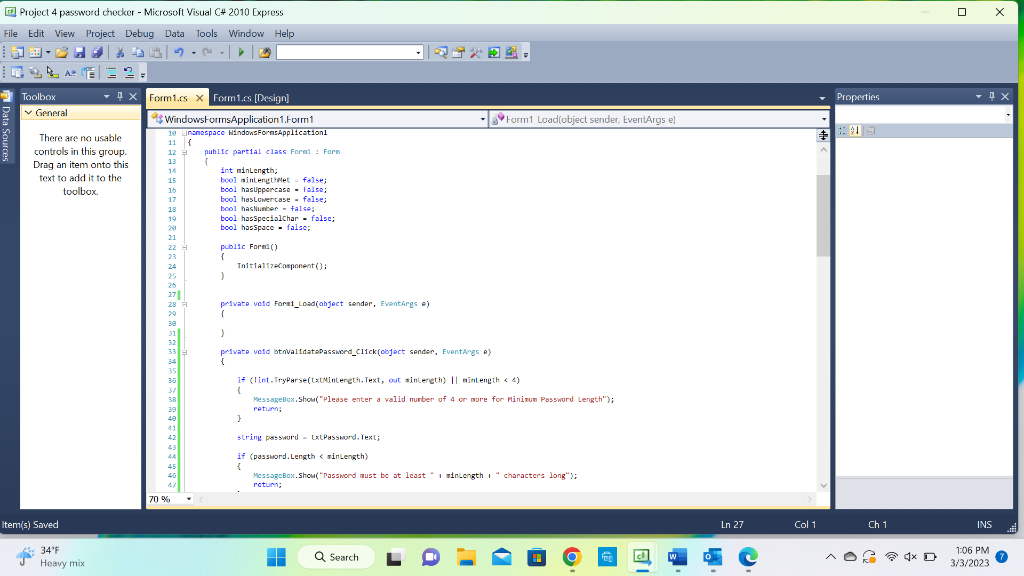The image size is (1024, 576).
Task: Select the Save All toolbar icon
Action: pyautogui.click(x=96, y=52)
